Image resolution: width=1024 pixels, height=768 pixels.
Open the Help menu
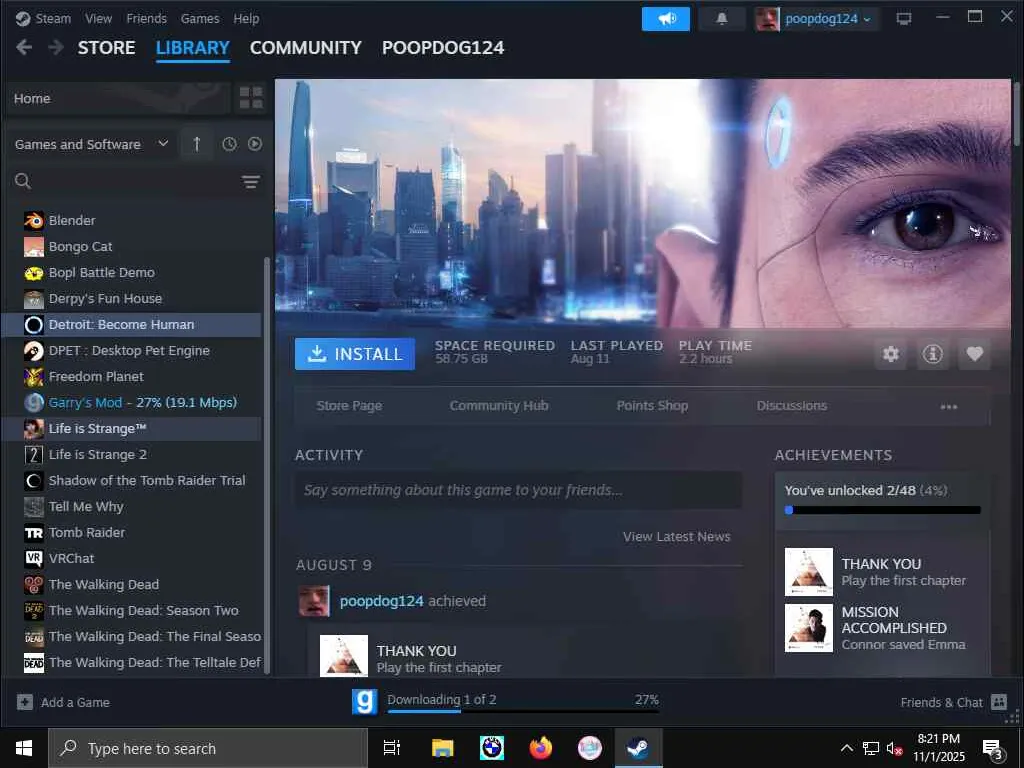[x=246, y=18]
